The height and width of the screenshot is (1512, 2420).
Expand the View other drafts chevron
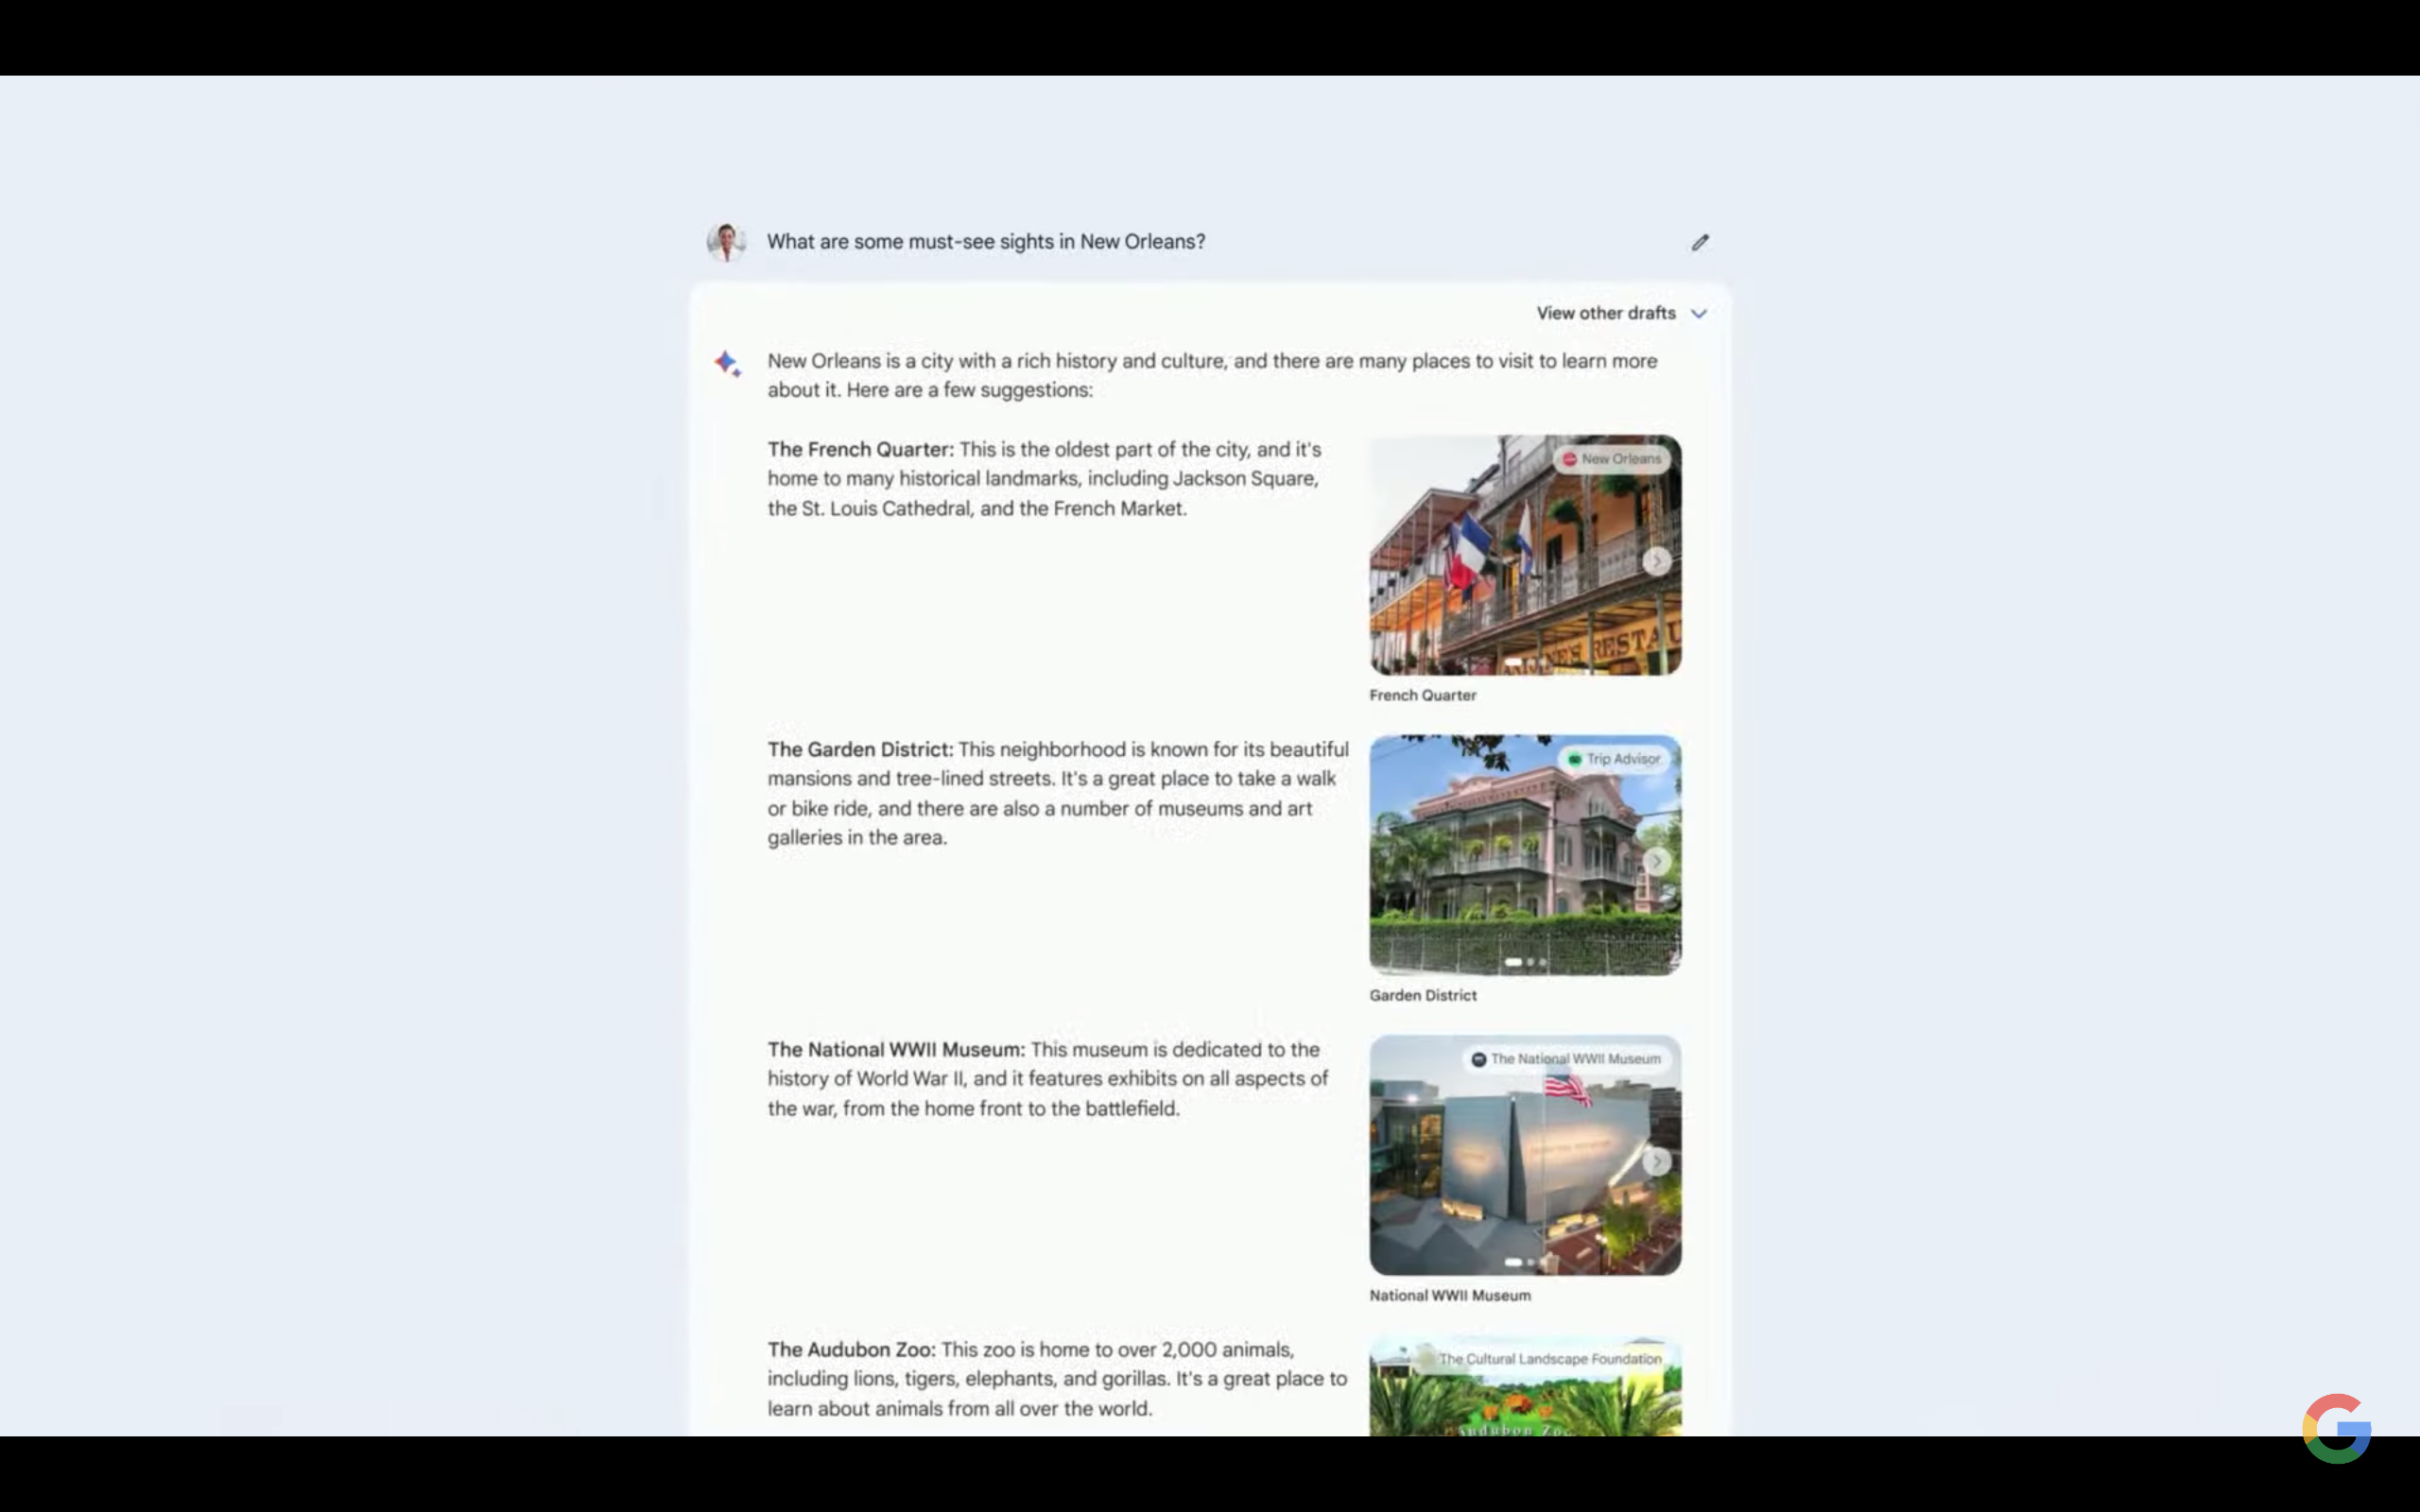(x=1699, y=313)
